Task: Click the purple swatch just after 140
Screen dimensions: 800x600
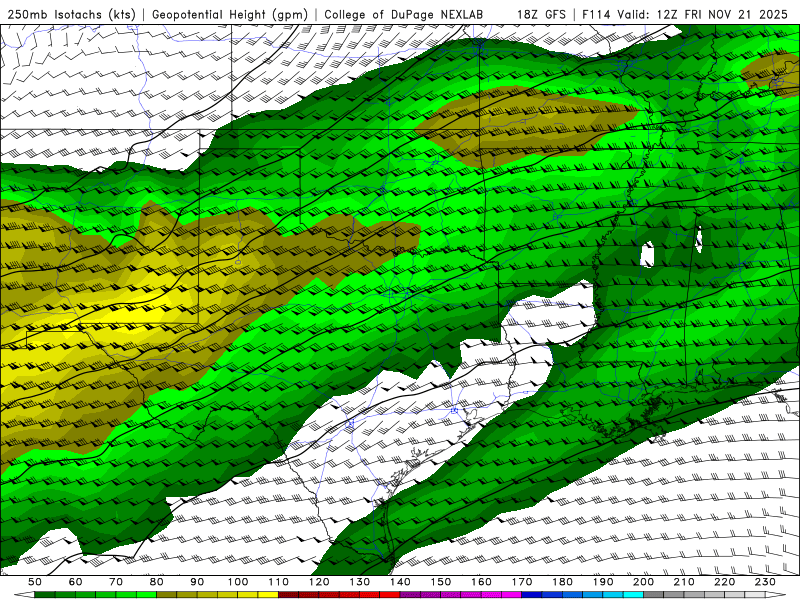Action: click(410, 595)
